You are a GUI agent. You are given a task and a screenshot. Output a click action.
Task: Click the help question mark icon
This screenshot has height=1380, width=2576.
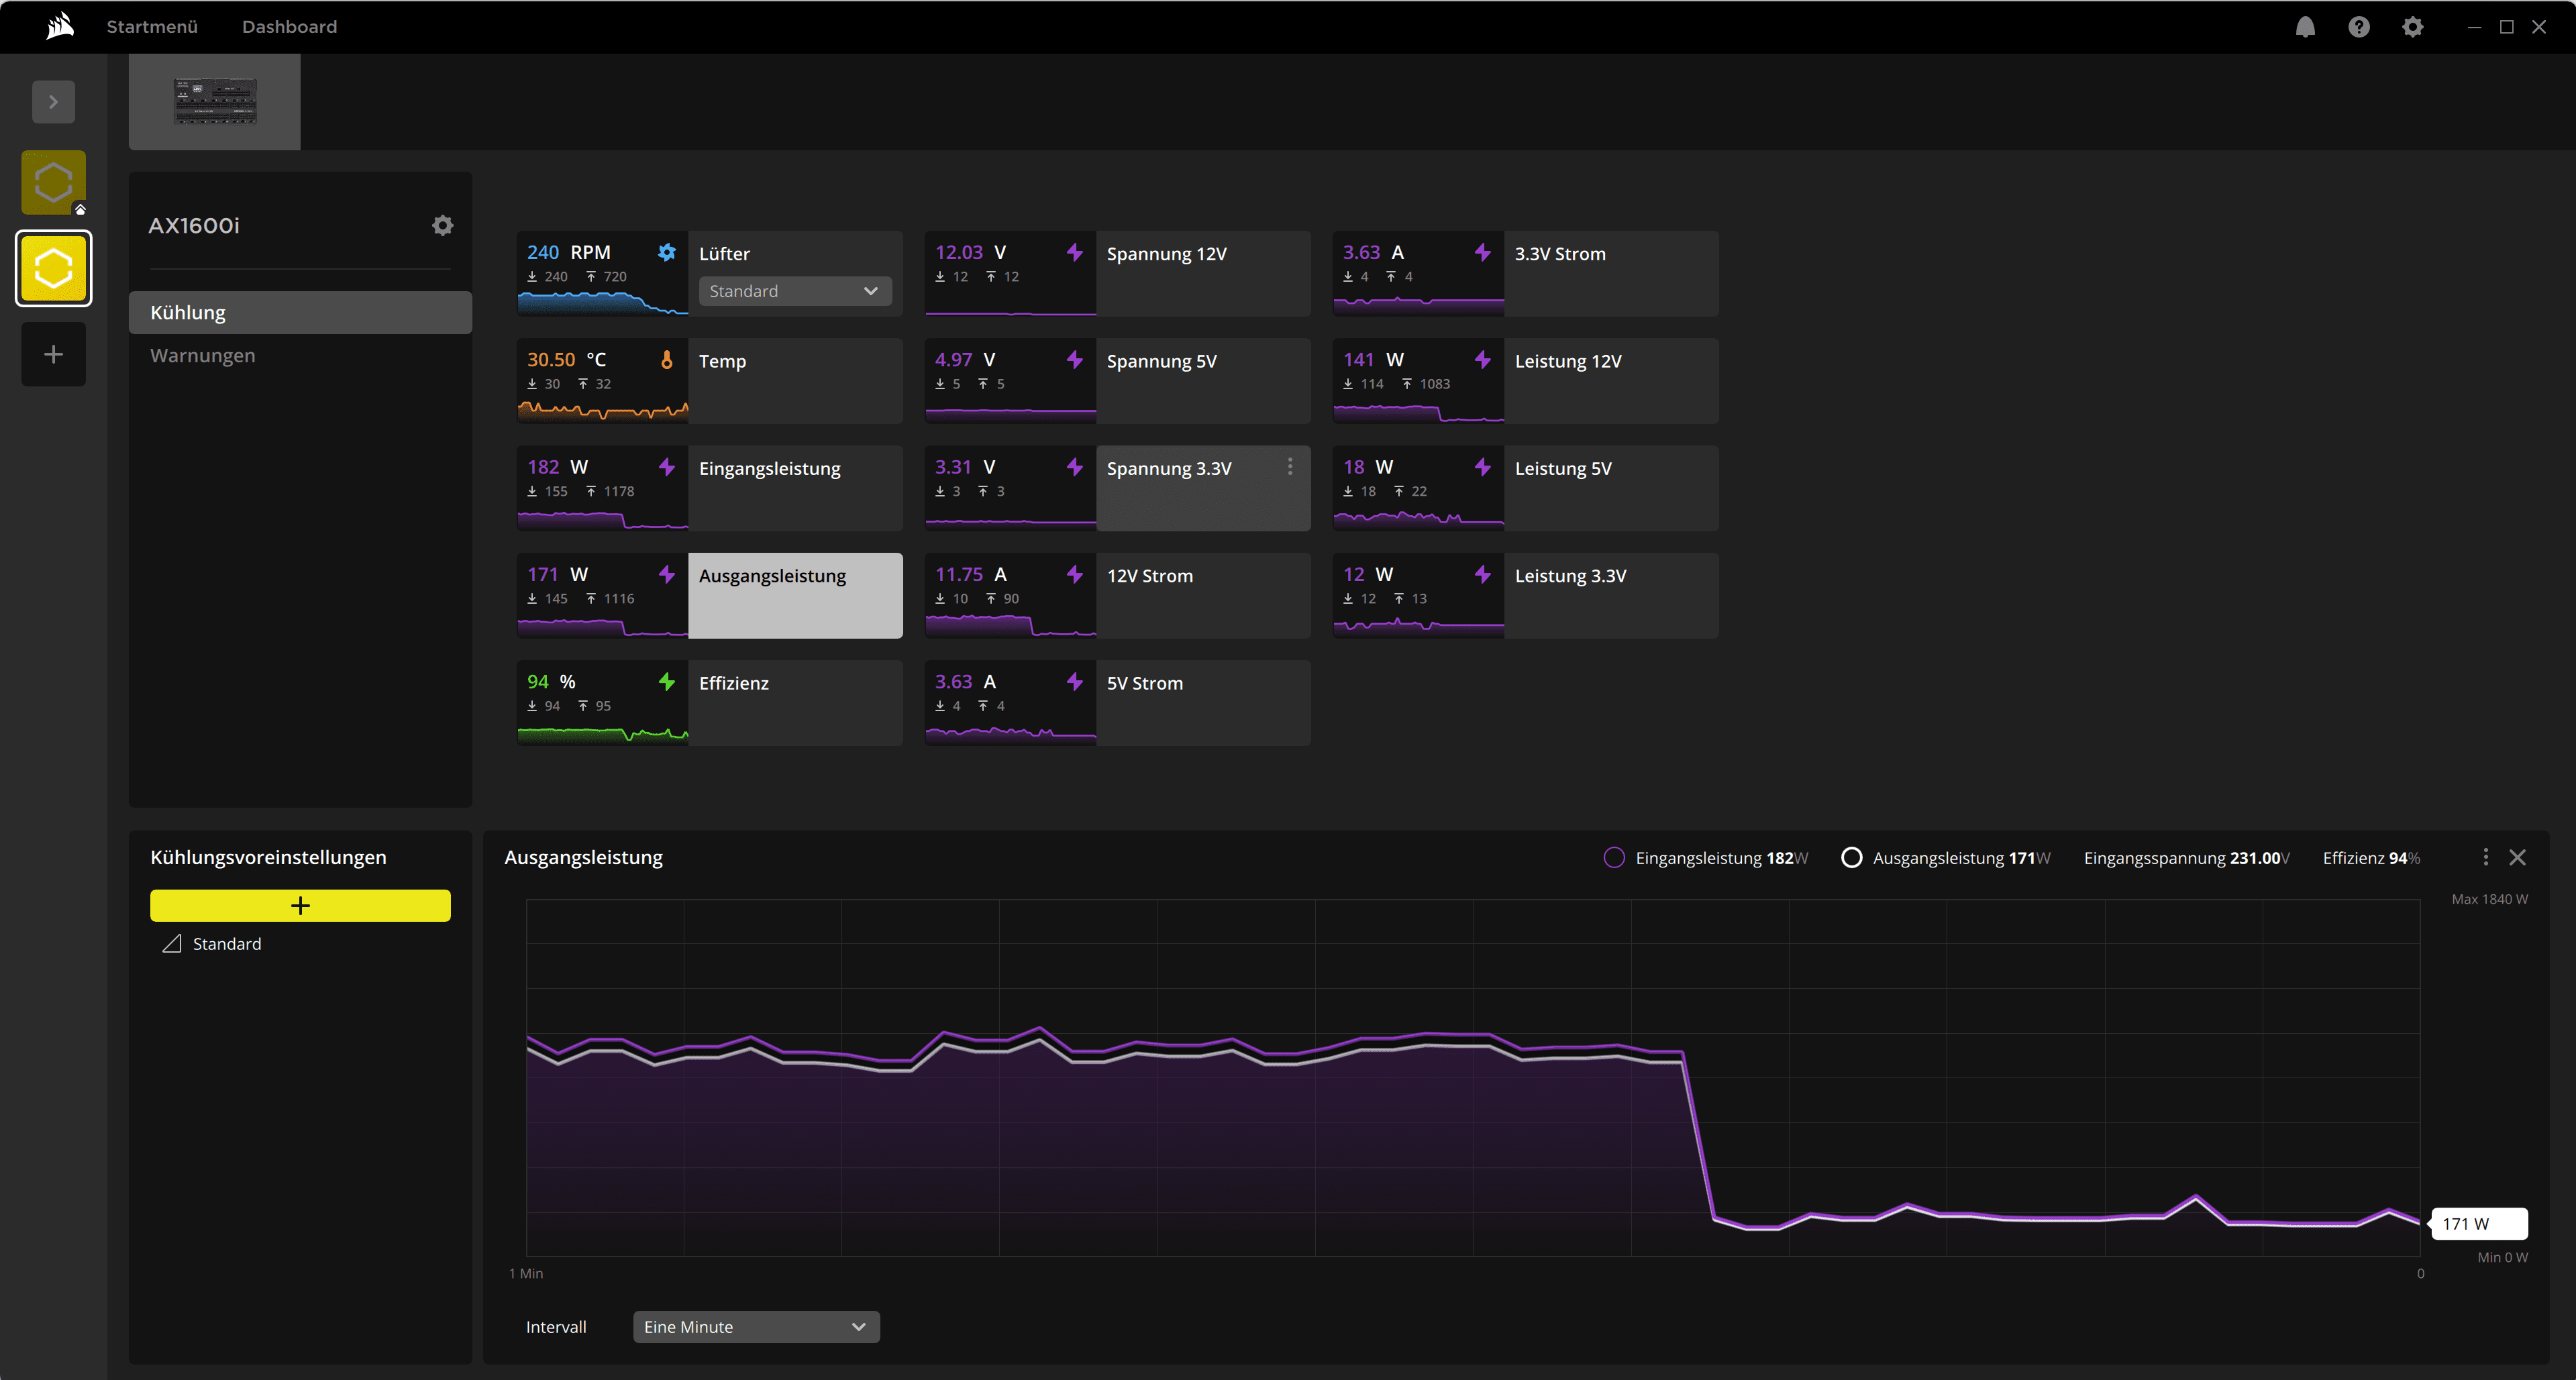point(2359,27)
